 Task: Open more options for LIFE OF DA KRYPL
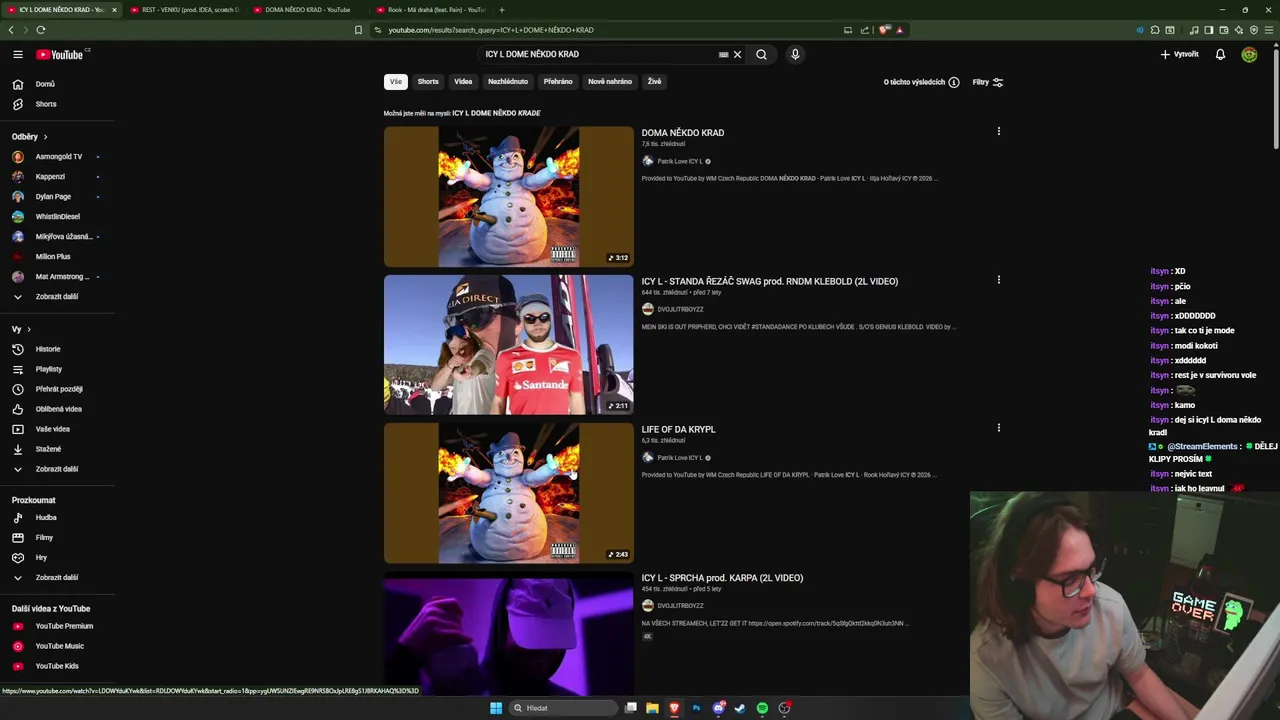point(998,428)
